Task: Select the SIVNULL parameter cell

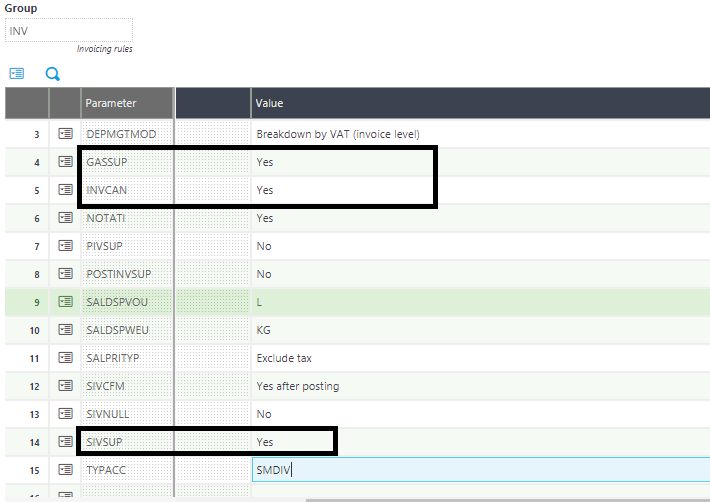Action: point(127,414)
